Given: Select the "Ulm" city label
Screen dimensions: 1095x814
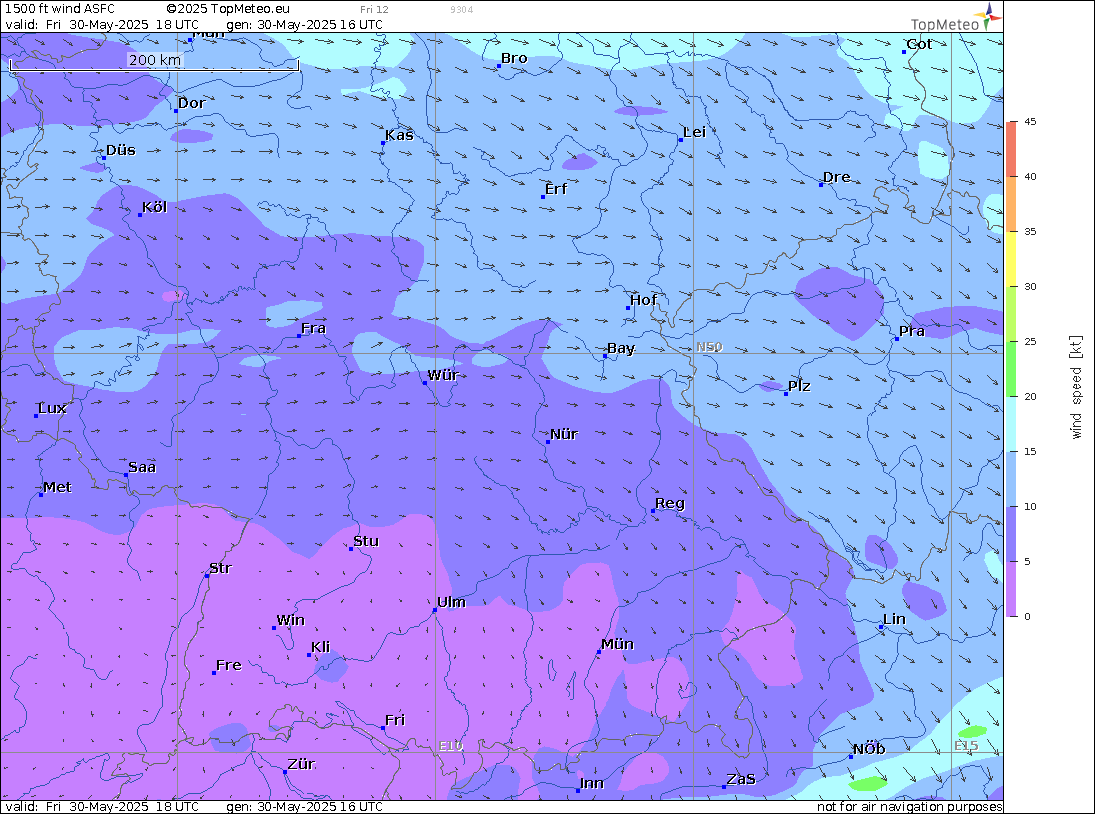Looking at the screenshot, I should 451,602.
